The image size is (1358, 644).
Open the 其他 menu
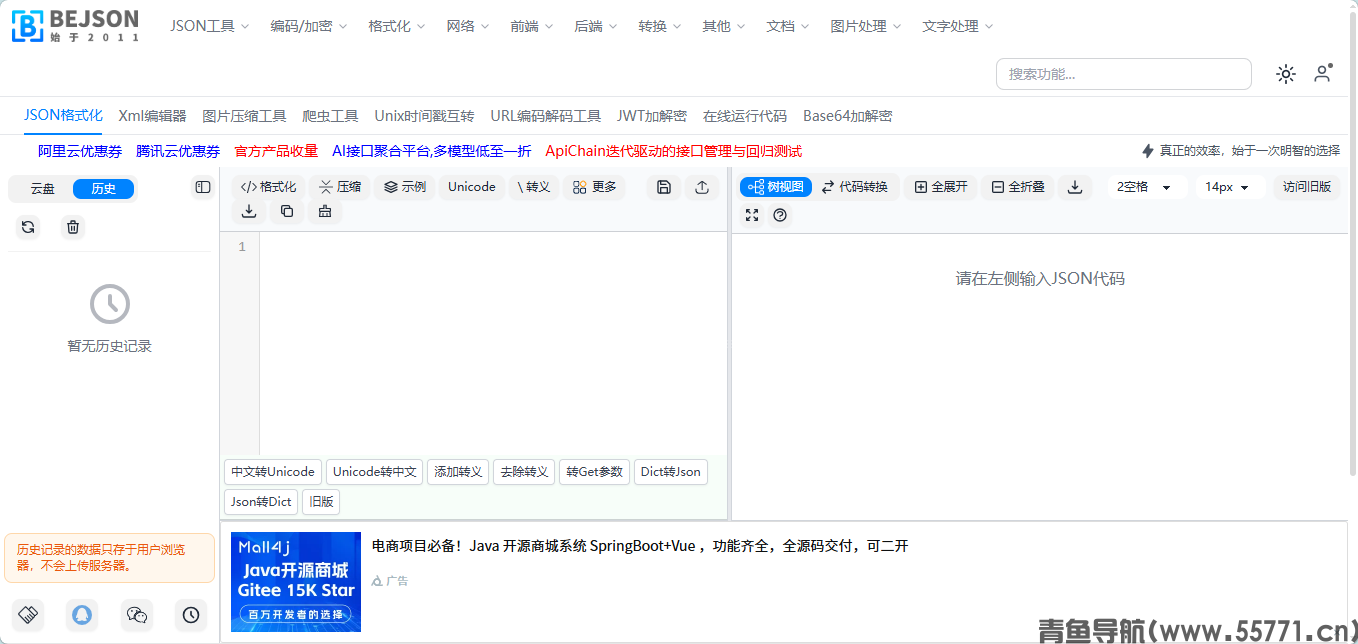pyautogui.click(x=723, y=26)
